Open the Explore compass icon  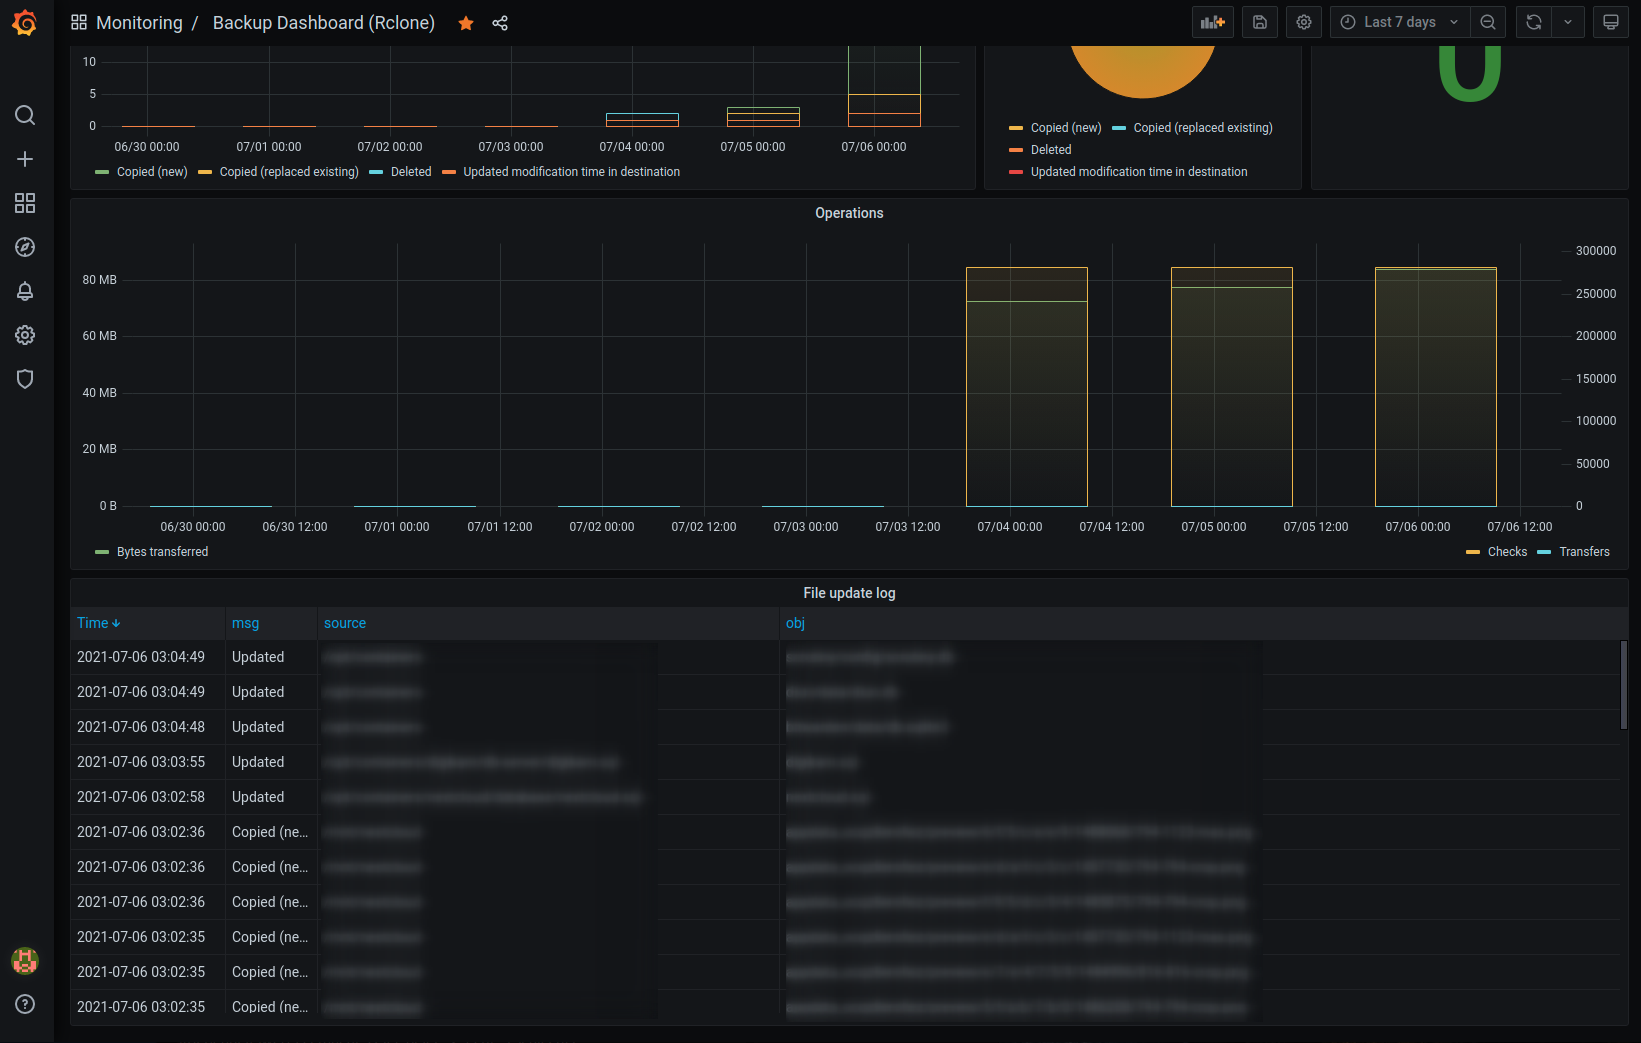[x=25, y=247]
